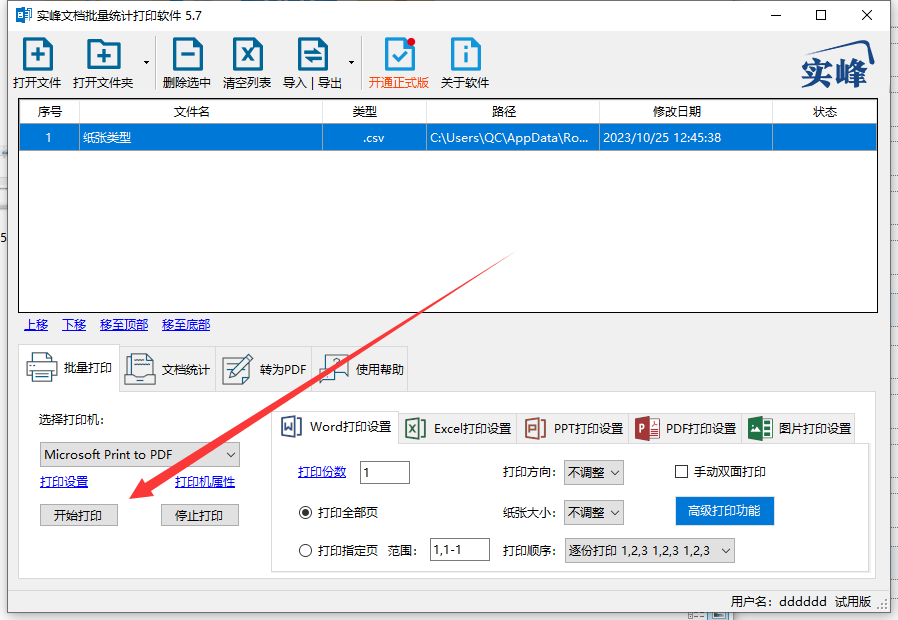This screenshot has width=898, height=620.
Task: Click the 移至底部 link
Action: click(186, 325)
